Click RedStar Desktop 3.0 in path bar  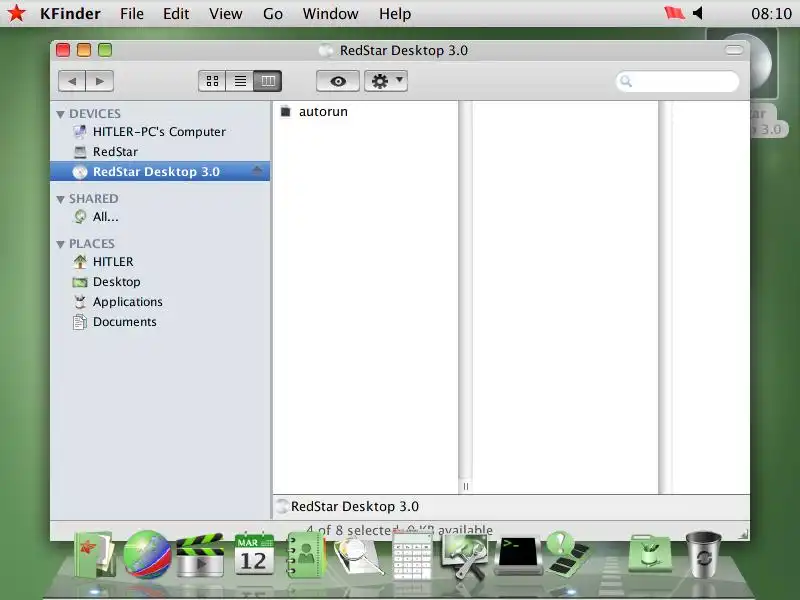[x=348, y=506]
